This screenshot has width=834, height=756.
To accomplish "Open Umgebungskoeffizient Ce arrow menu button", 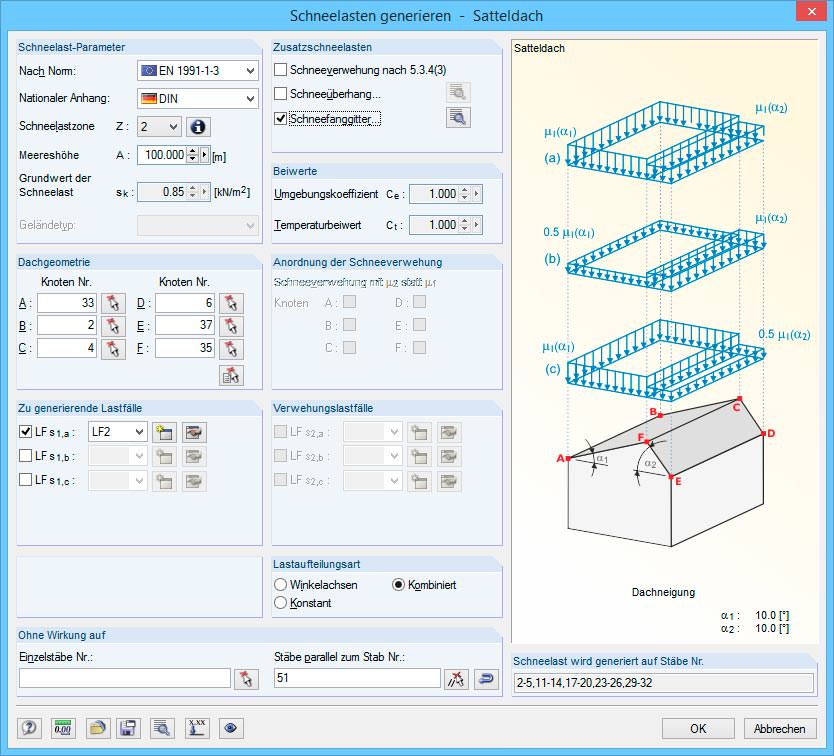I will click(x=477, y=194).
